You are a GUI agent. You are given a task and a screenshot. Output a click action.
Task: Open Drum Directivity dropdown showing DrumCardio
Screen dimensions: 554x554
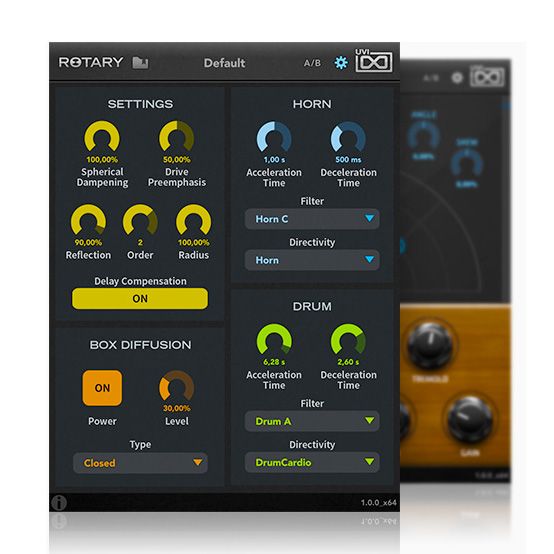pos(312,462)
